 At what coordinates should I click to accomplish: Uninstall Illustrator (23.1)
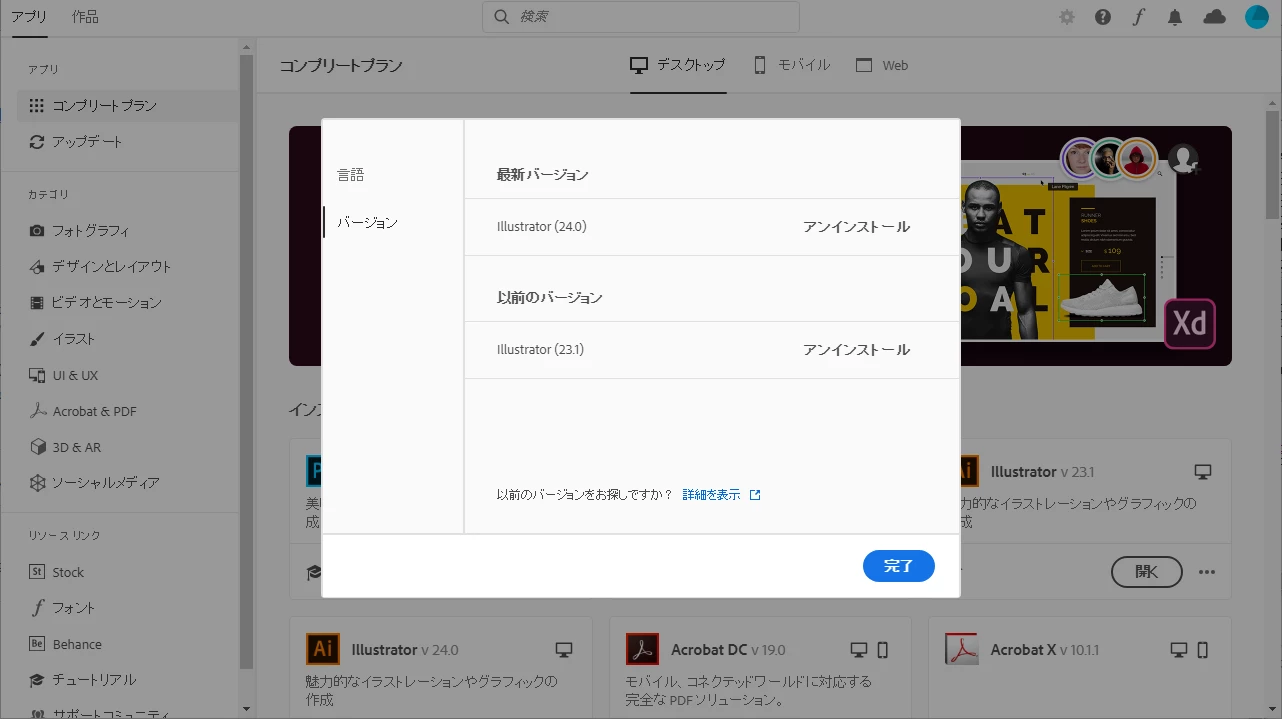click(856, 350)
